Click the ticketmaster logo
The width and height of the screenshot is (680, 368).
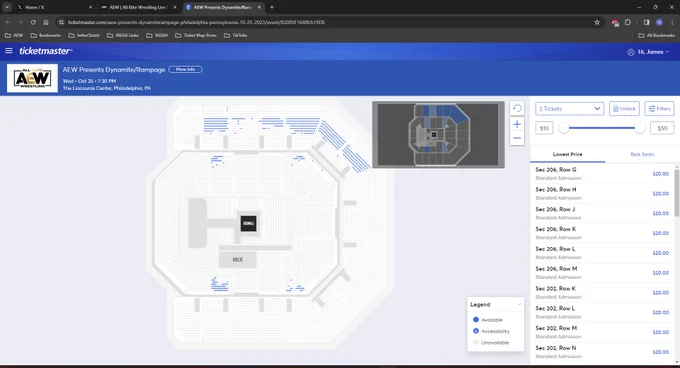[x=46, y=51]
